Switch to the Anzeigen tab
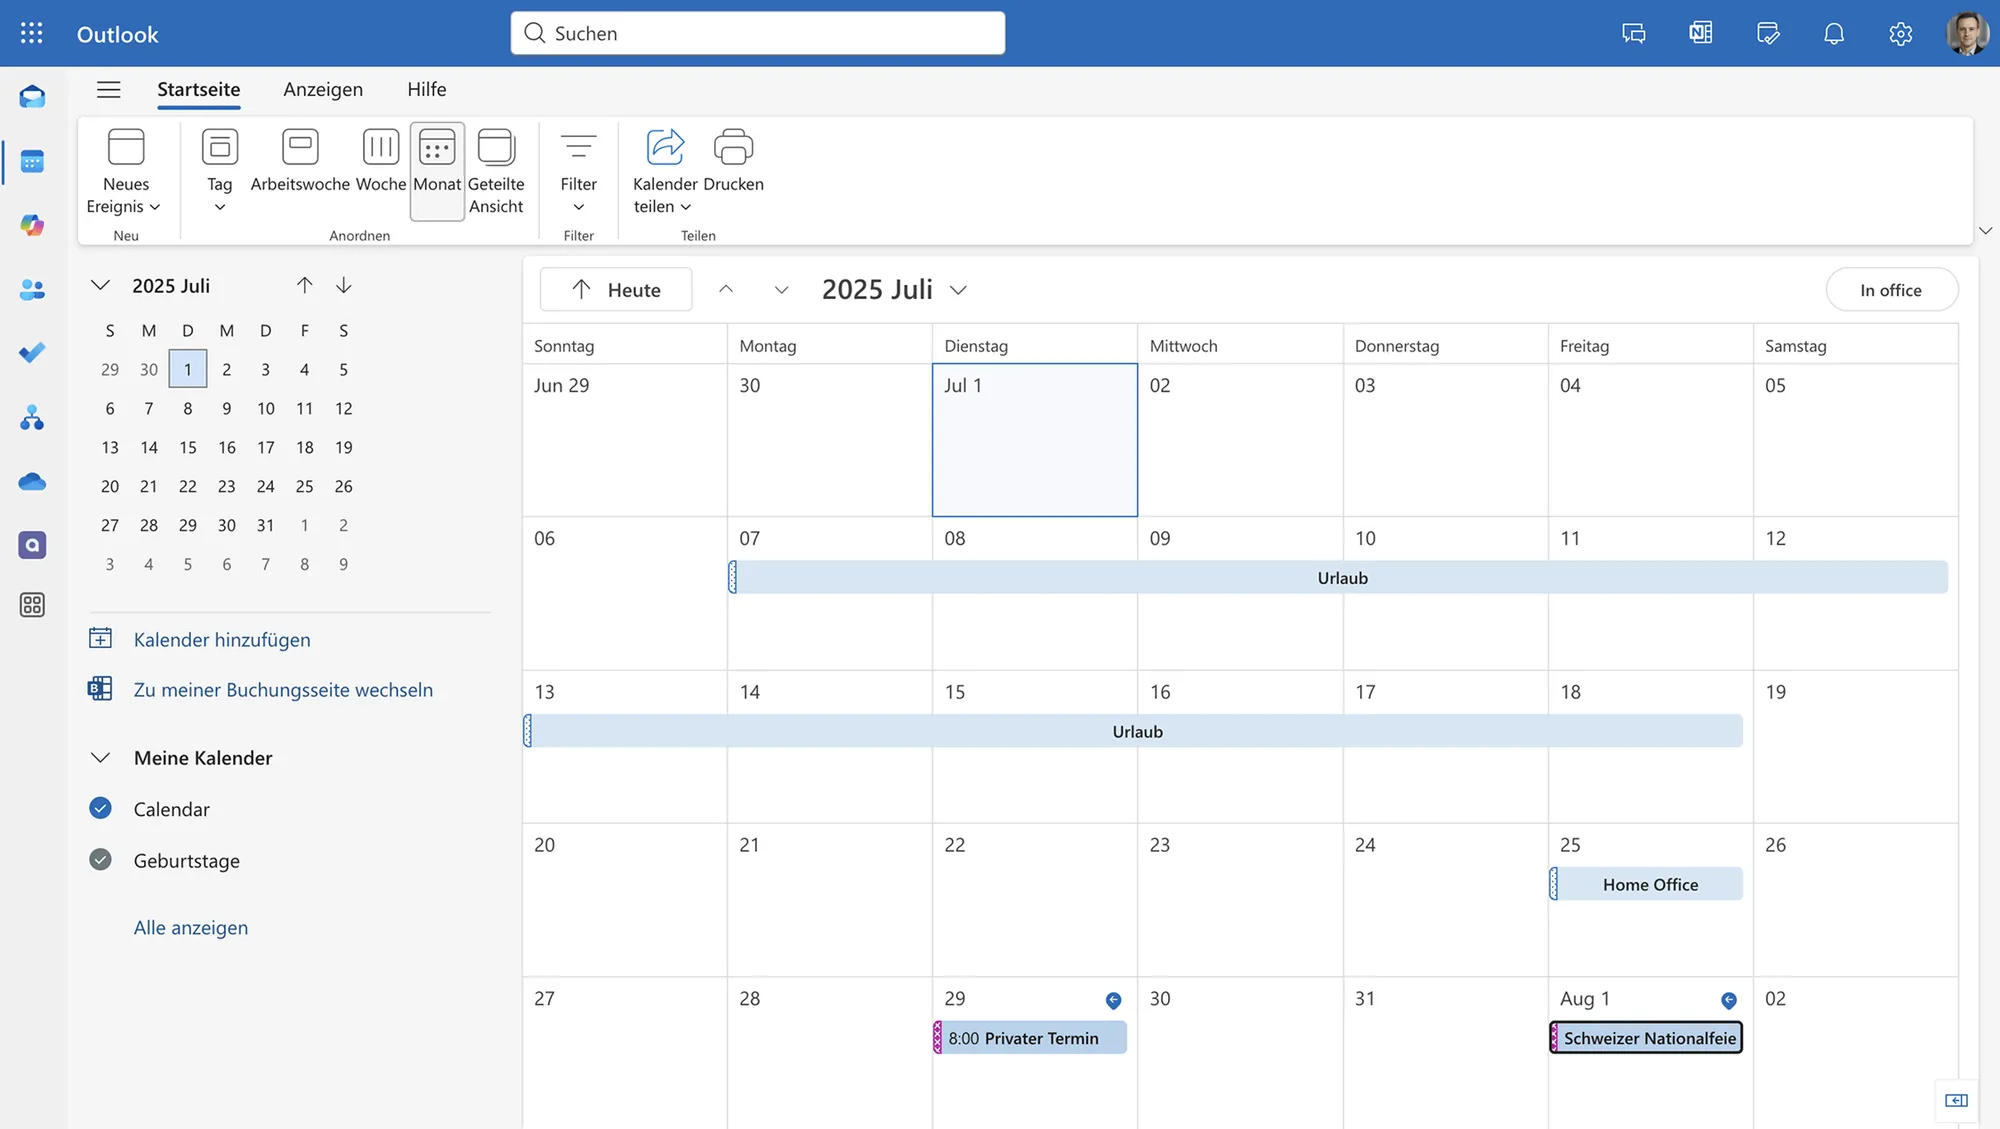2000x1129 pixels. click(x=323, y=90)
